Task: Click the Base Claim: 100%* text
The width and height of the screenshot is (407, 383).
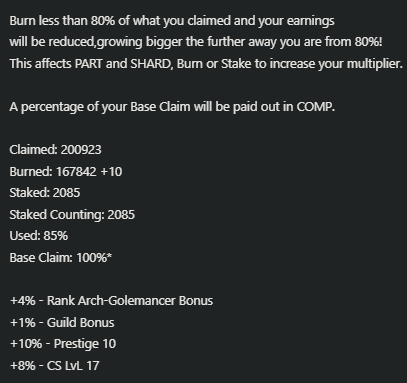Action: [61, 257]
